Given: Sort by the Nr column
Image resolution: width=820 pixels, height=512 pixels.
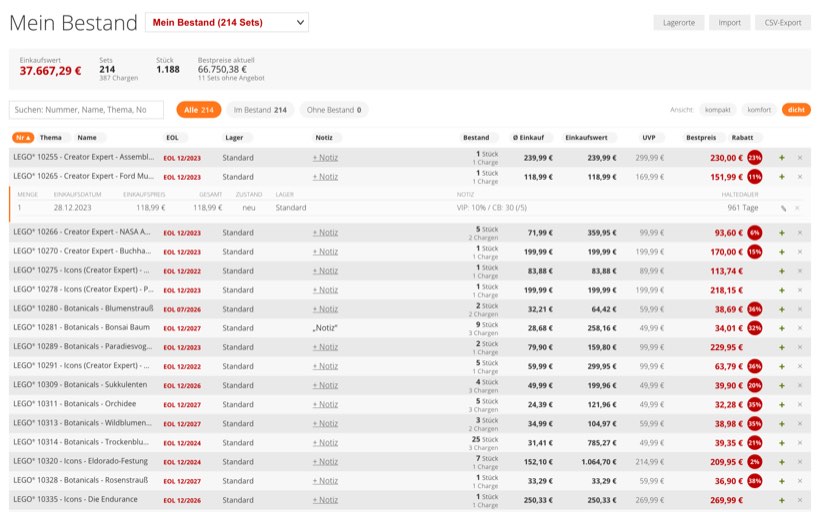Looking at the screenshot, I should tap(23, 138).
